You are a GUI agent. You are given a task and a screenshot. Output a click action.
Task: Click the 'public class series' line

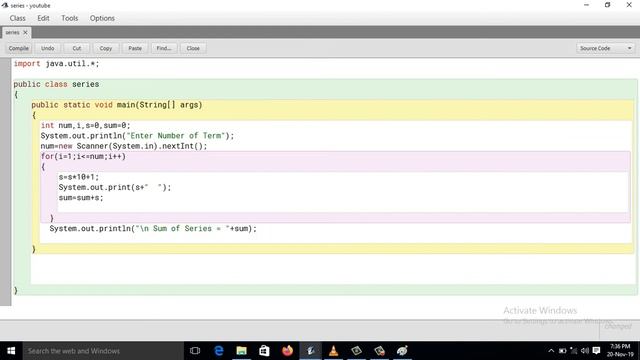click(x=56, y=84)
